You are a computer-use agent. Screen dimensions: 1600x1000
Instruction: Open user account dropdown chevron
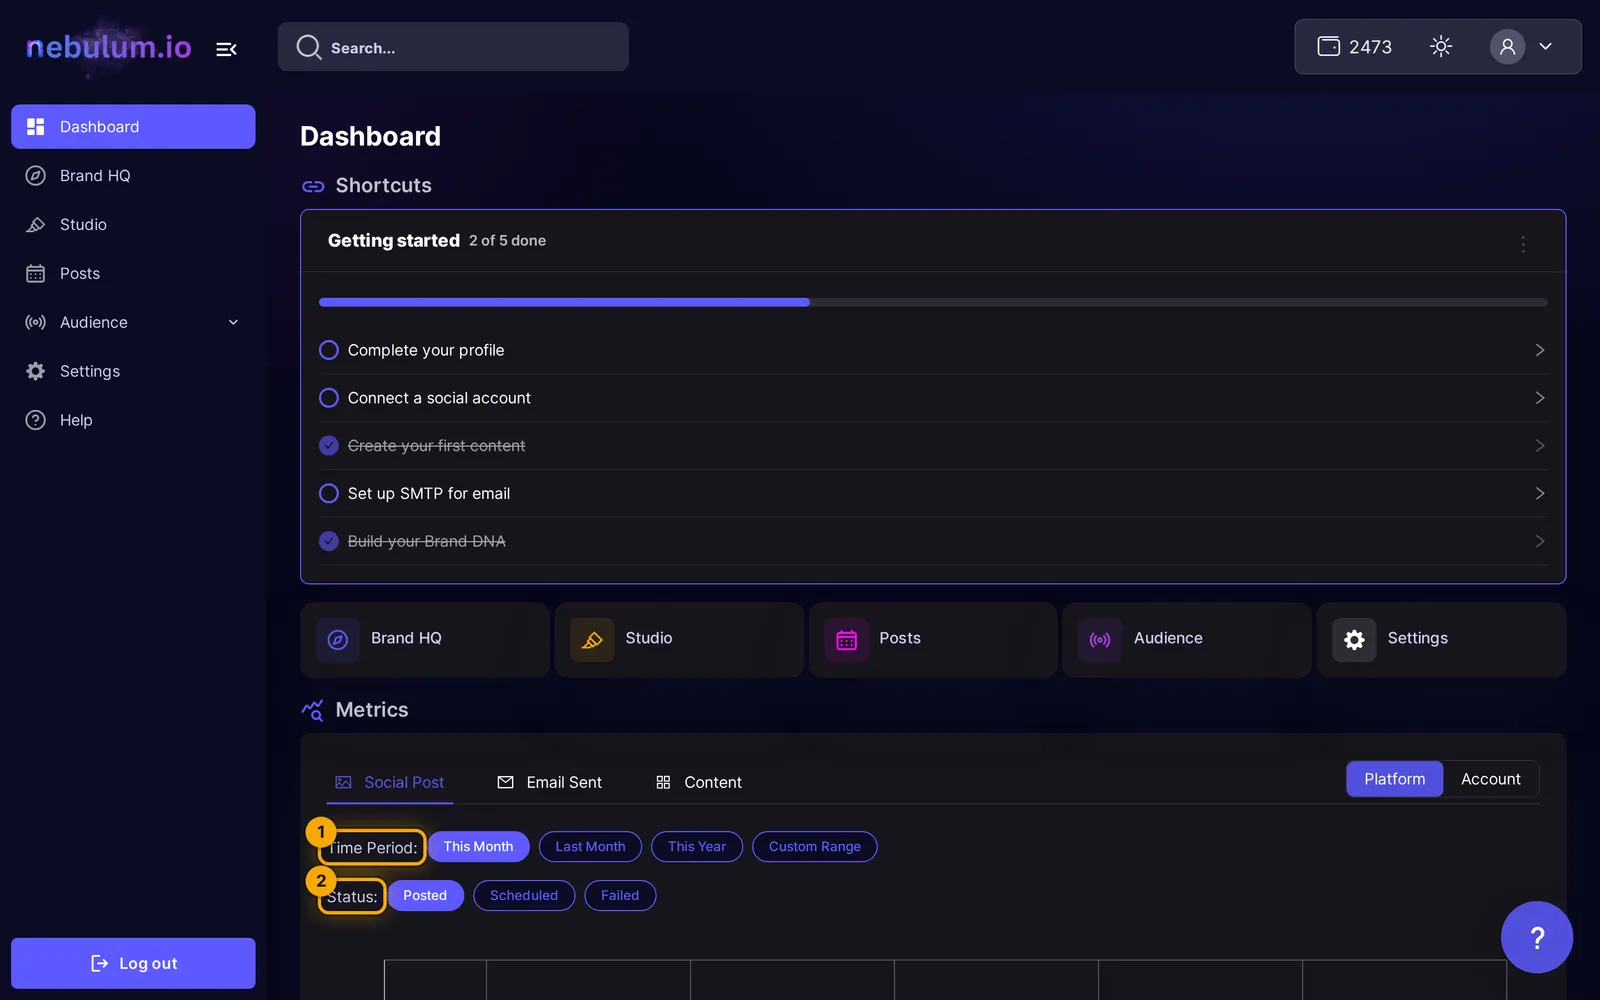point(1545,46)
